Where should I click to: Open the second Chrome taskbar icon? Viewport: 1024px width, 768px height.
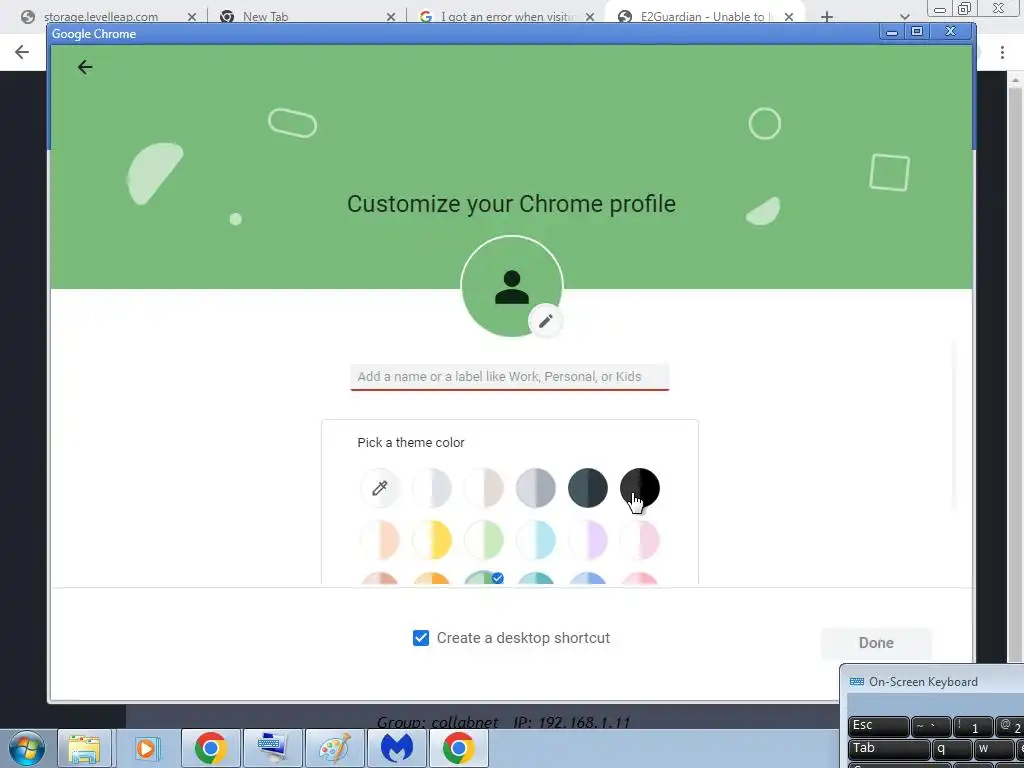pyautogui.click(x=458, y=748)
